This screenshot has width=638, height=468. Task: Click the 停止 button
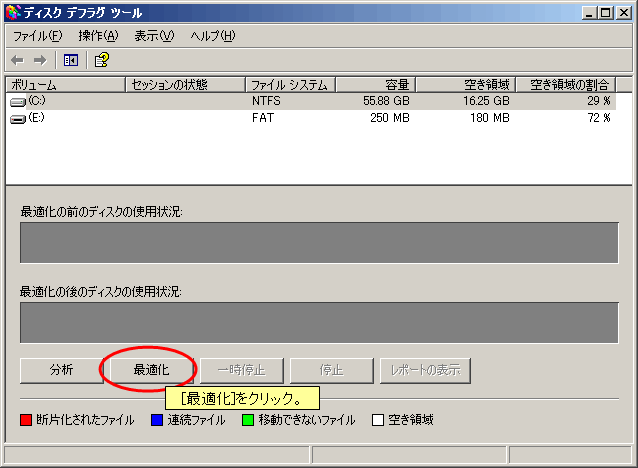tap(332, 370)
